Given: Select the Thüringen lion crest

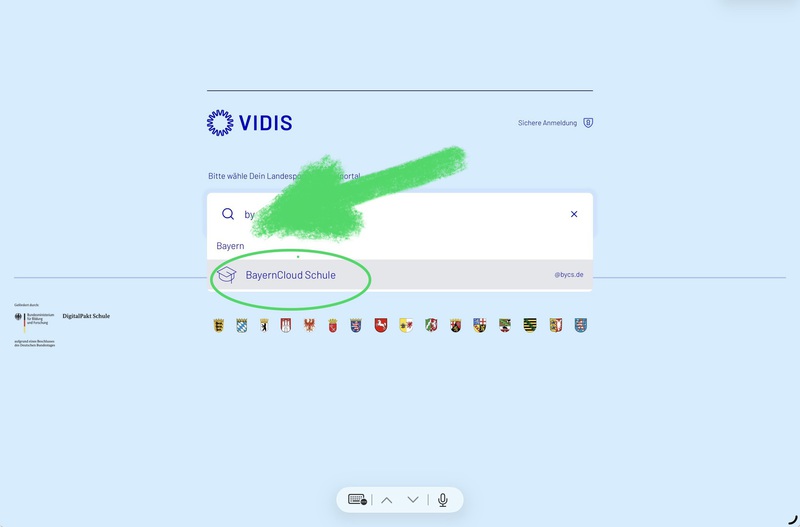Looking at the screenshot, I should click(581, 325).
